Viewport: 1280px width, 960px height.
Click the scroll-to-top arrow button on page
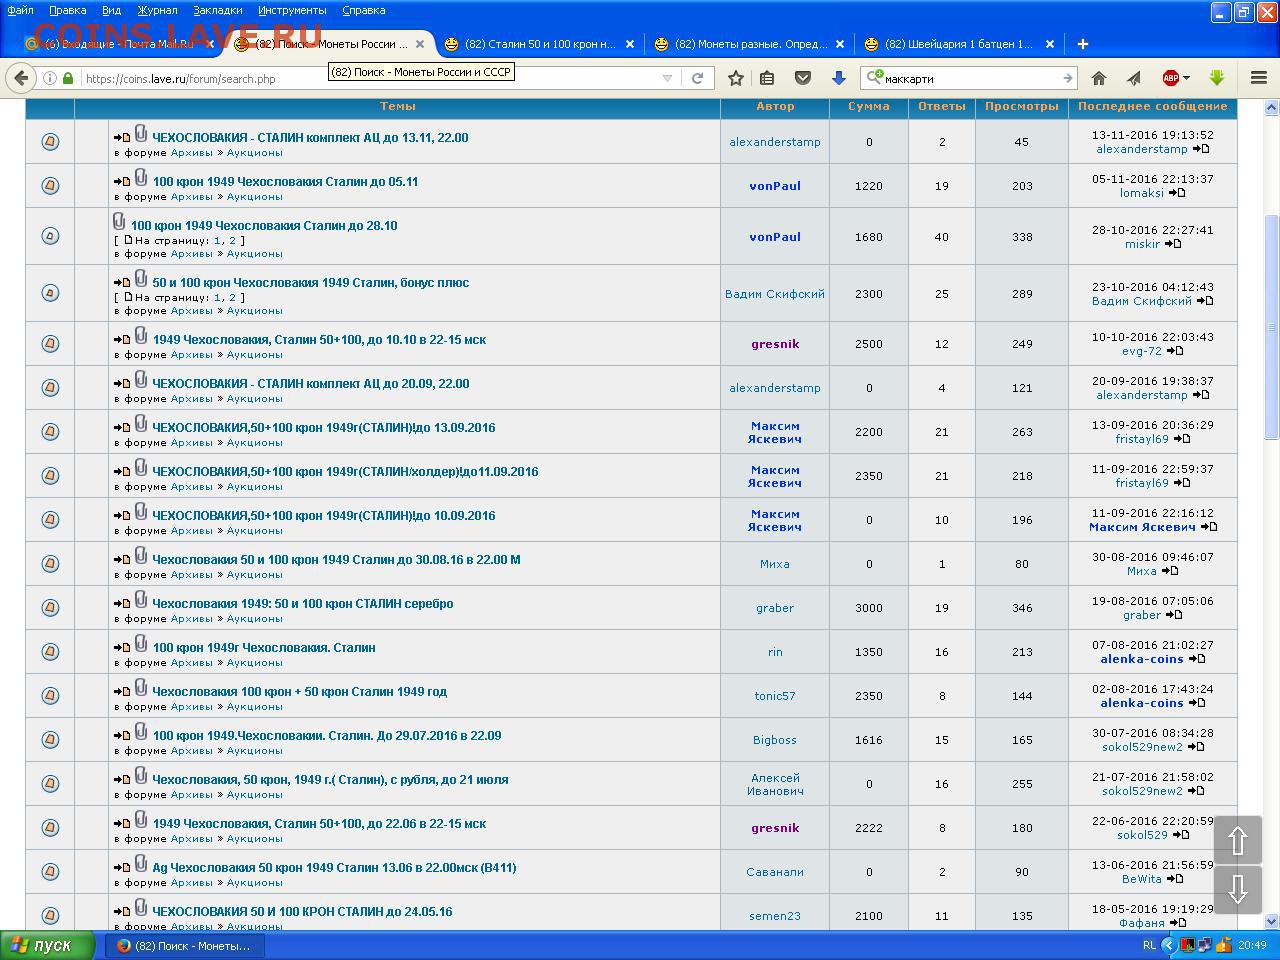[x=1238, y=841]
